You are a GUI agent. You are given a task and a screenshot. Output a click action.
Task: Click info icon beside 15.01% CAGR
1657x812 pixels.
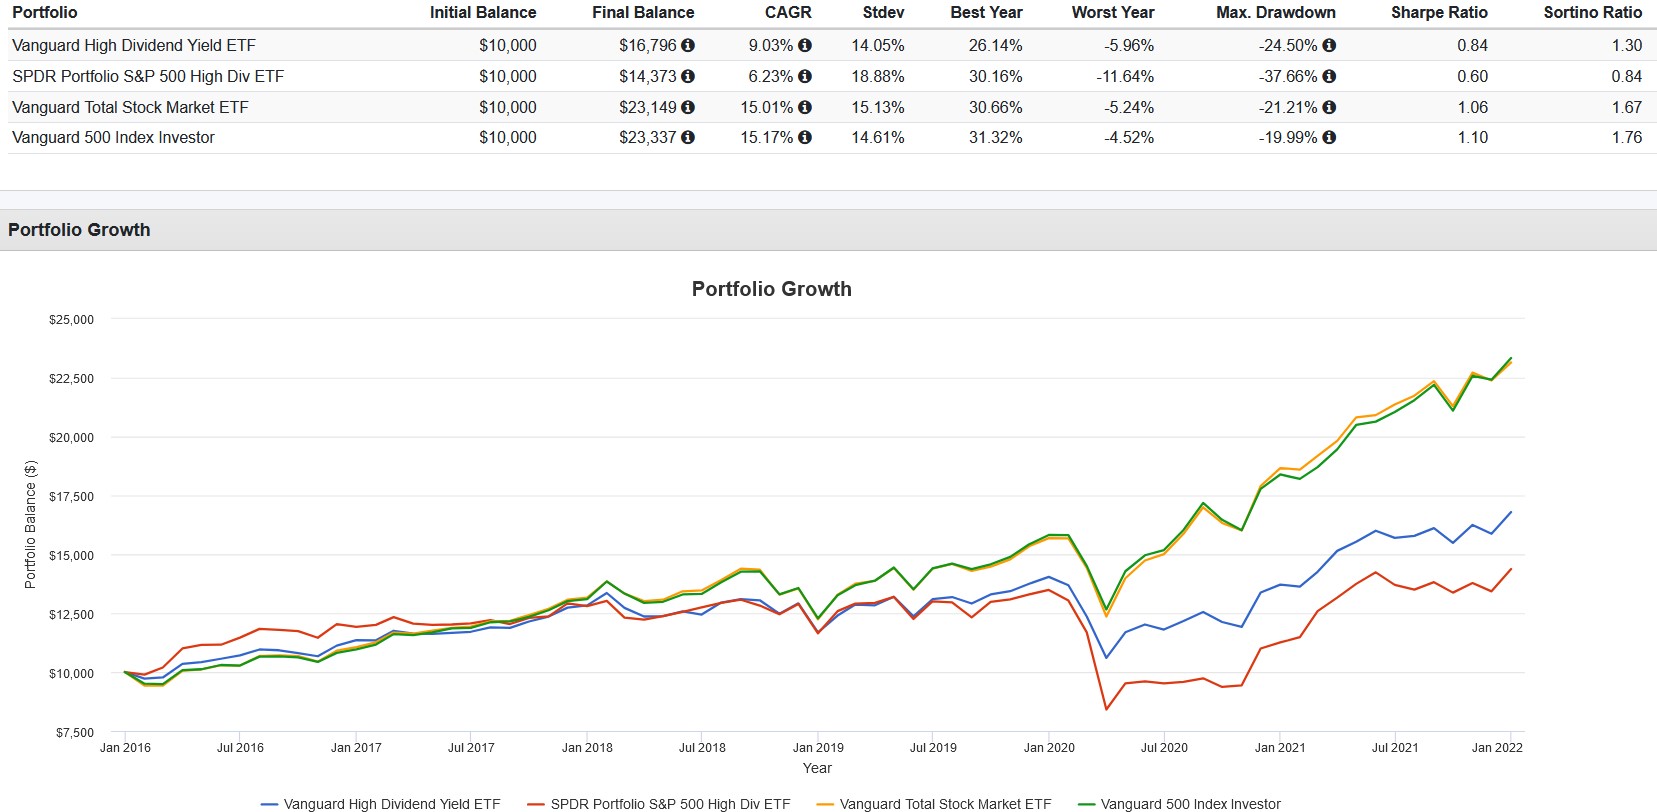click(805, 107)
